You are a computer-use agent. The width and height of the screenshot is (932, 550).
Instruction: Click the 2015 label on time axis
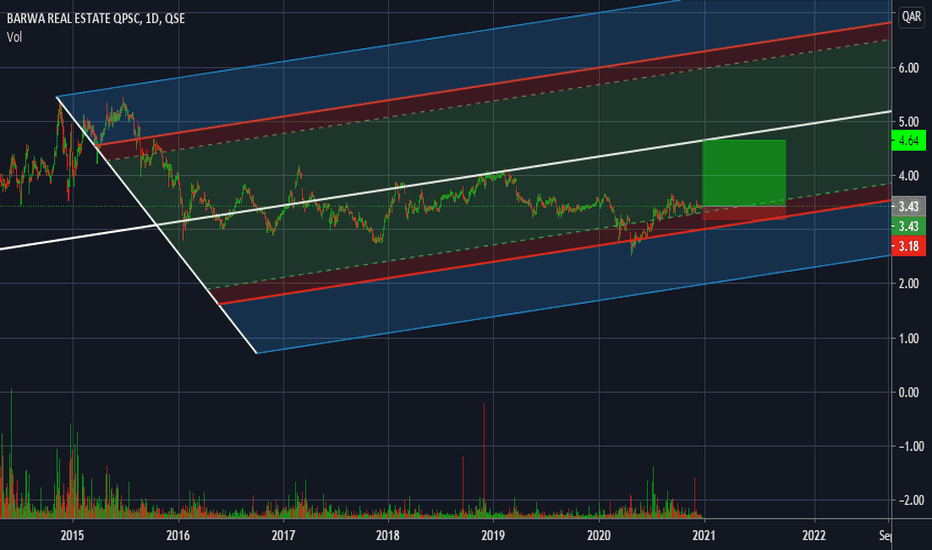pos(73,535)
